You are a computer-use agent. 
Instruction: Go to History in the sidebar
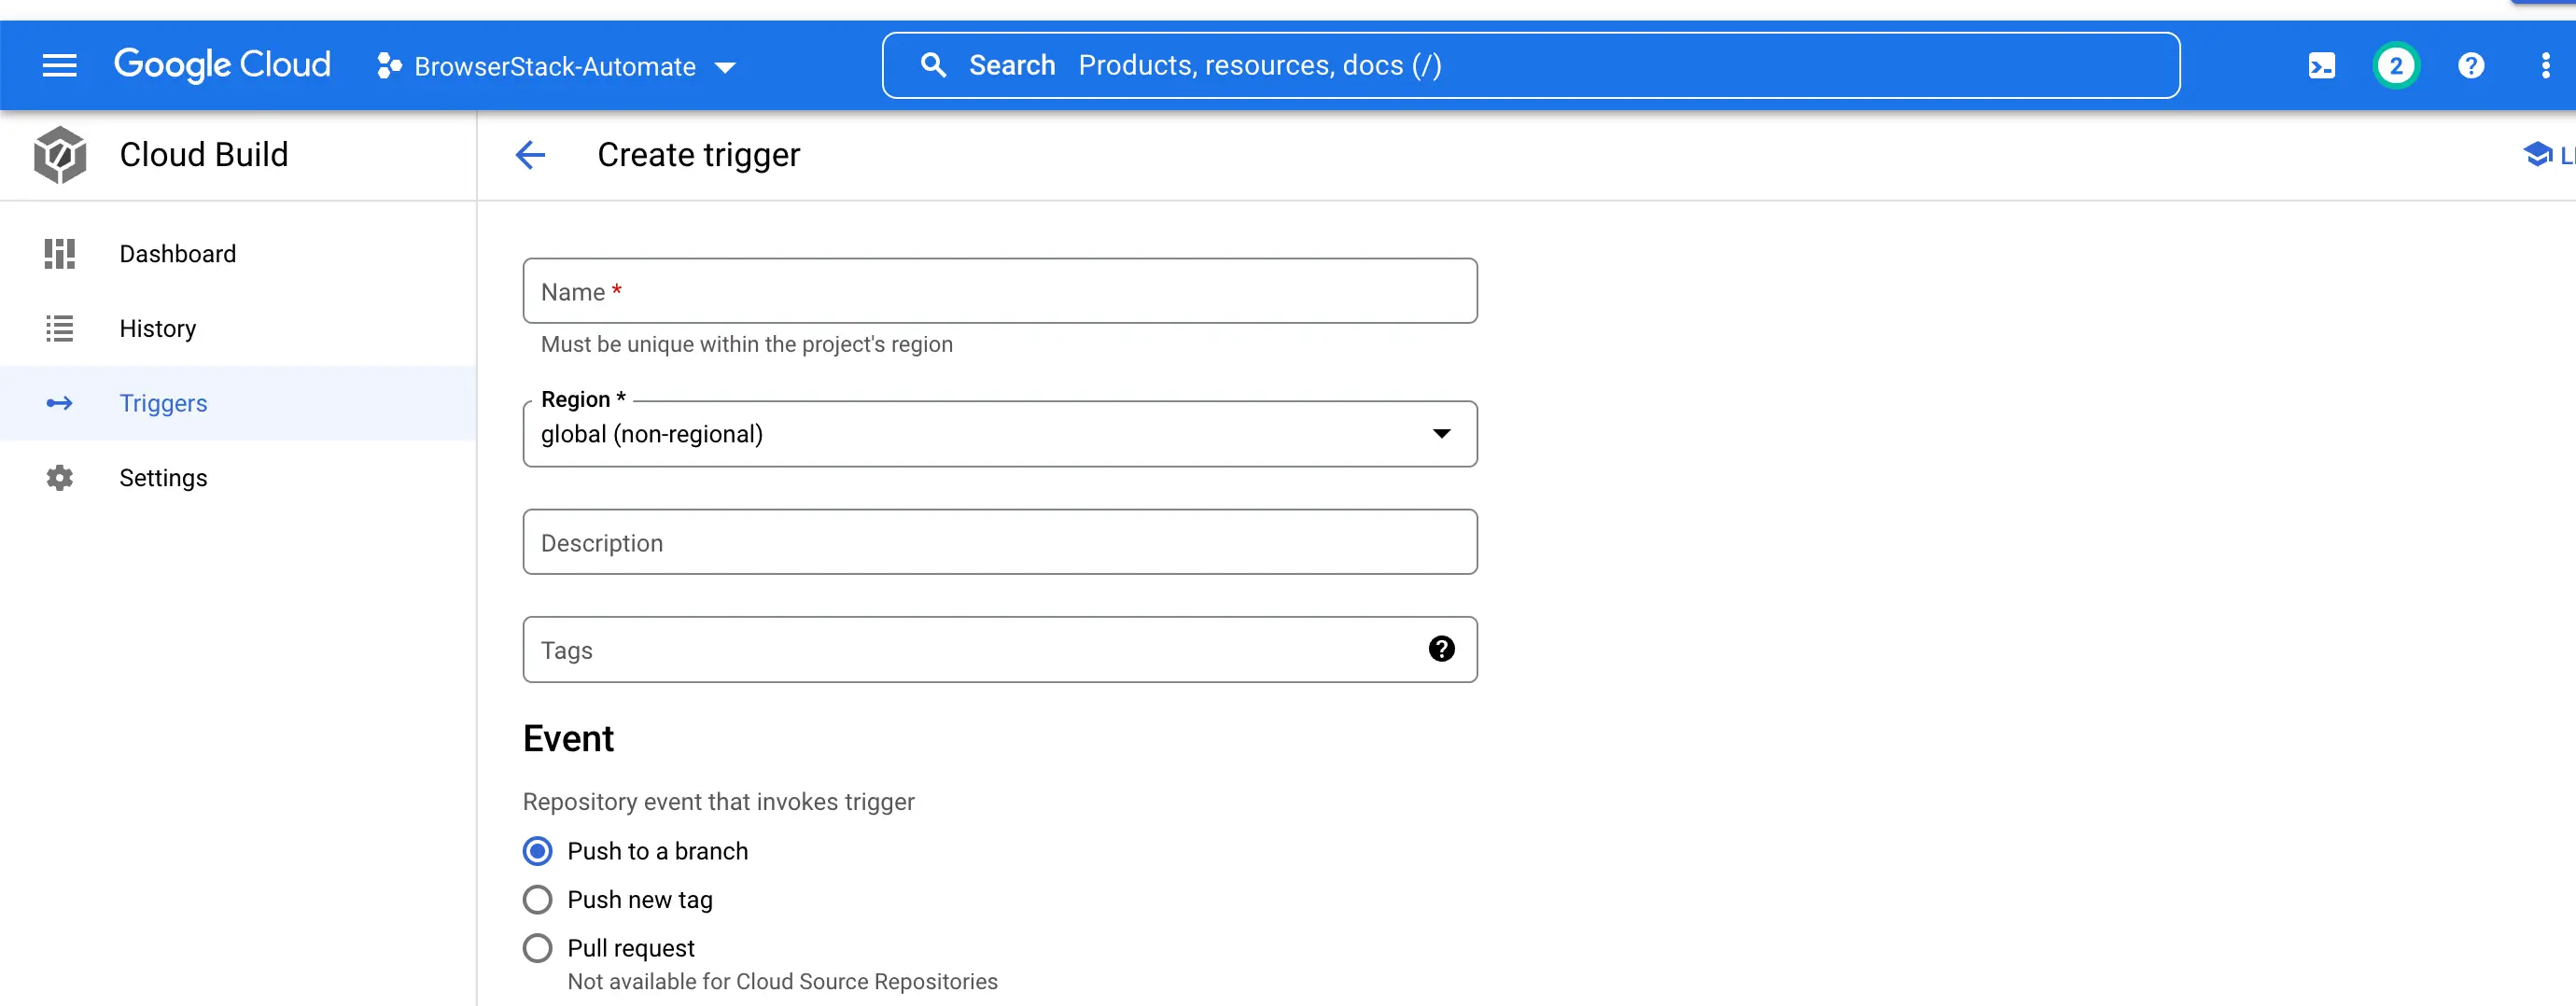[157, 329]
